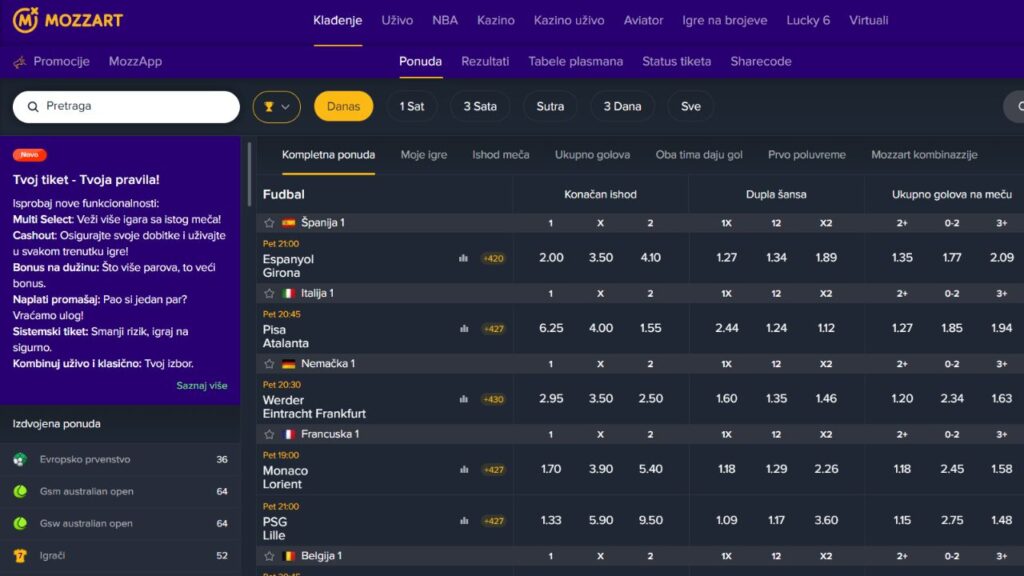The width and height of the screenshot is (1024, 576).
Task: Toggle favorite star for Italija 1 league
Action: tap(269, 294)
